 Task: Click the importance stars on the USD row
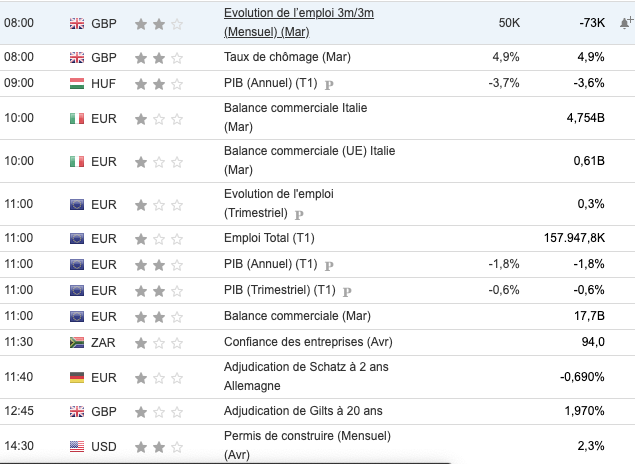(x=160, y=445)
